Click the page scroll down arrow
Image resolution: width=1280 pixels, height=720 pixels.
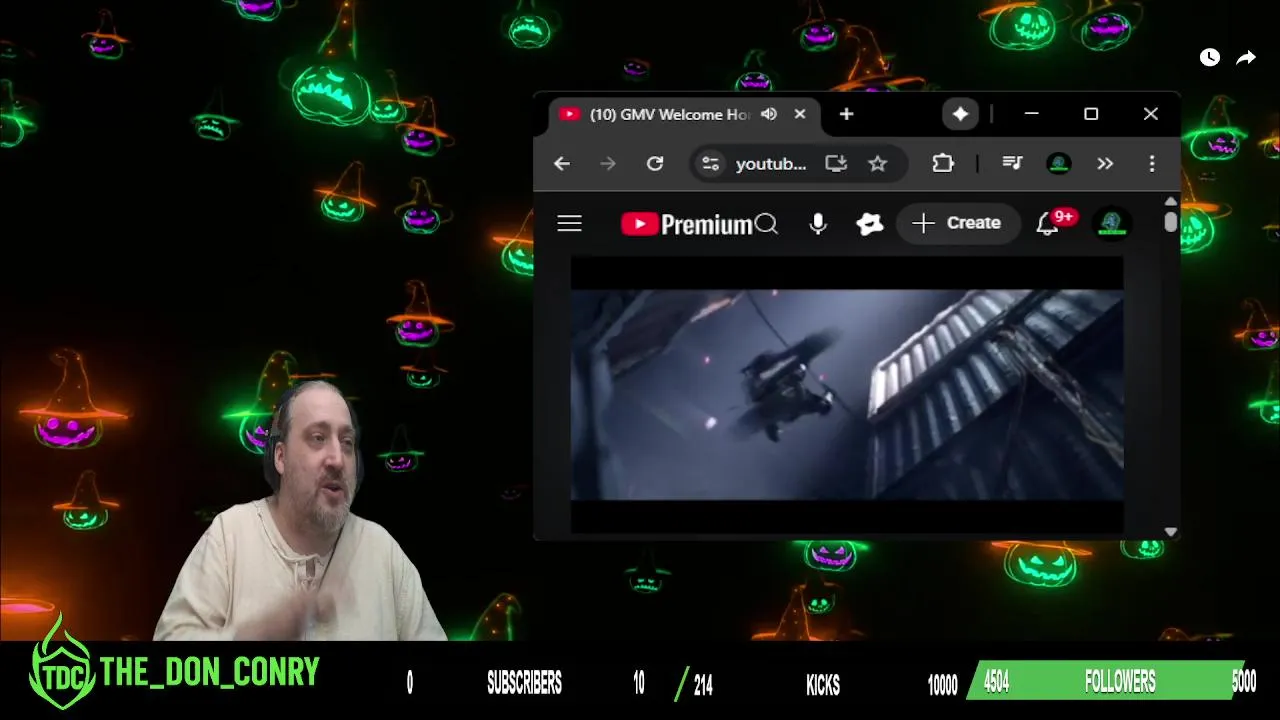pos(1171,532)
